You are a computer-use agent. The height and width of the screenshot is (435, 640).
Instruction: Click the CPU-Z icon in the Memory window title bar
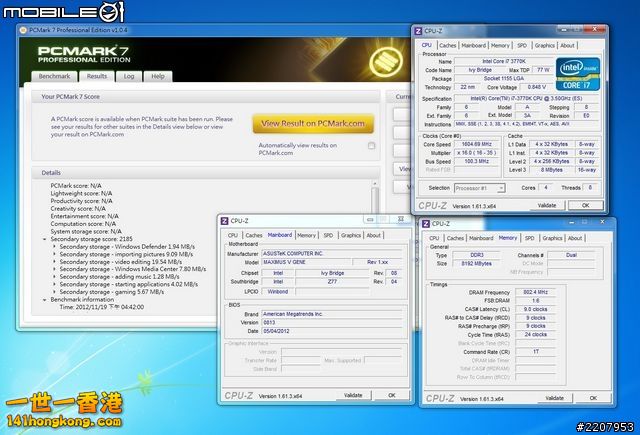tap(428, 224)
